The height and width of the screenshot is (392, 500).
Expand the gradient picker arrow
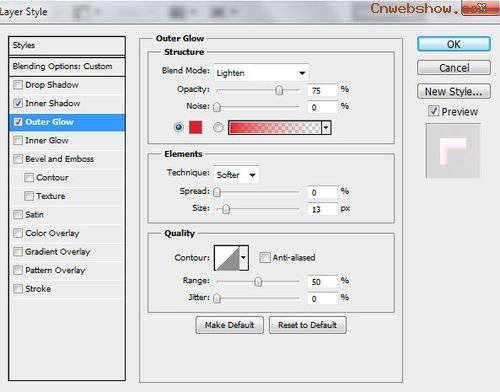[x=326, y=128]
